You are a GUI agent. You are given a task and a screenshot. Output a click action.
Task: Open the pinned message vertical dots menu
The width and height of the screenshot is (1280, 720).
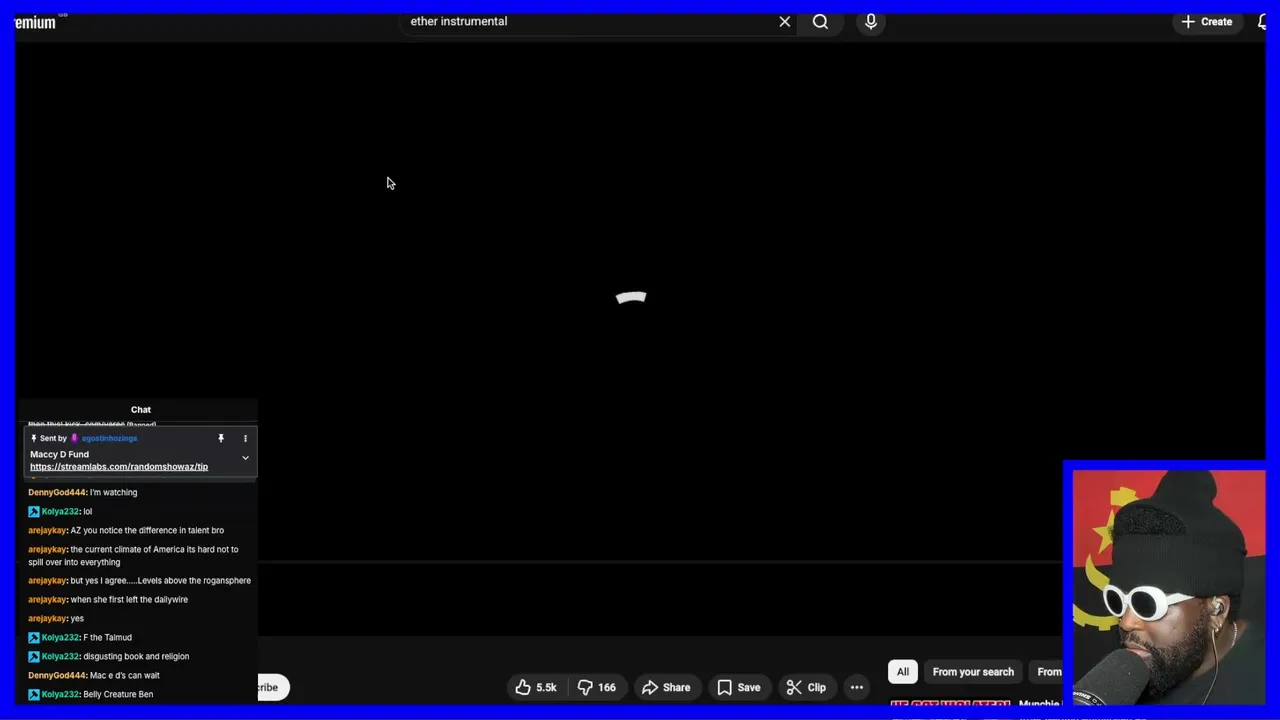coord(245,438)
